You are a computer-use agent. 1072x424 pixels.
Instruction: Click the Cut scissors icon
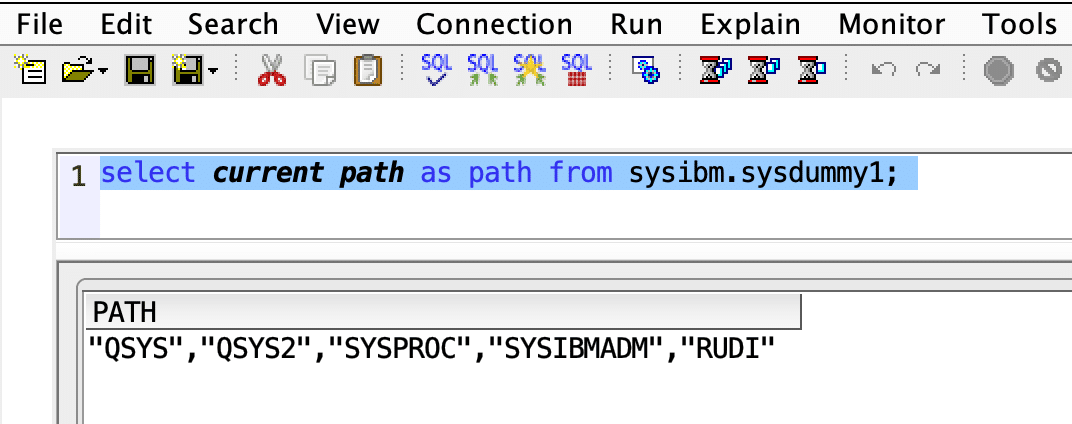(272, 70)
